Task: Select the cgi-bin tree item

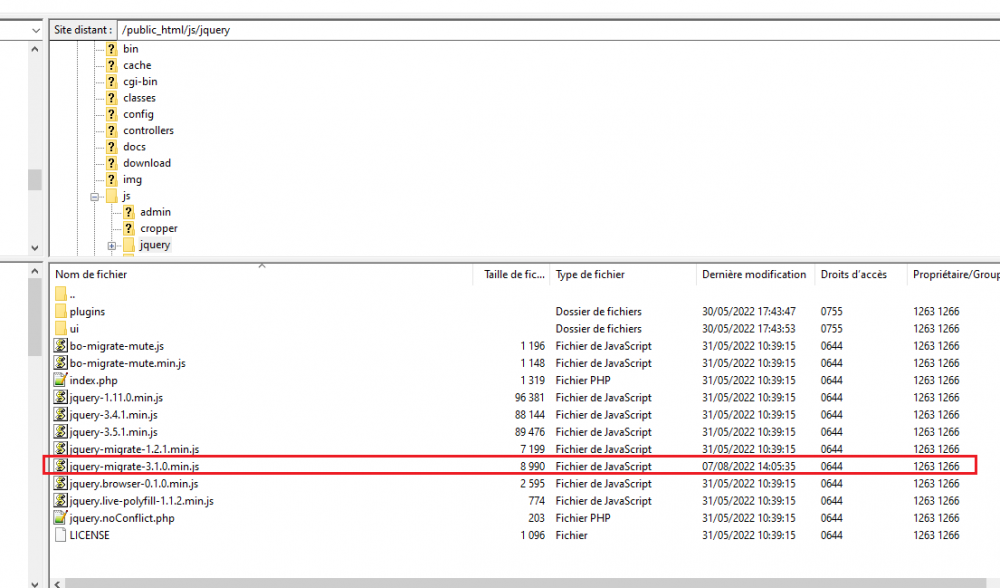Action: (140, 82)
